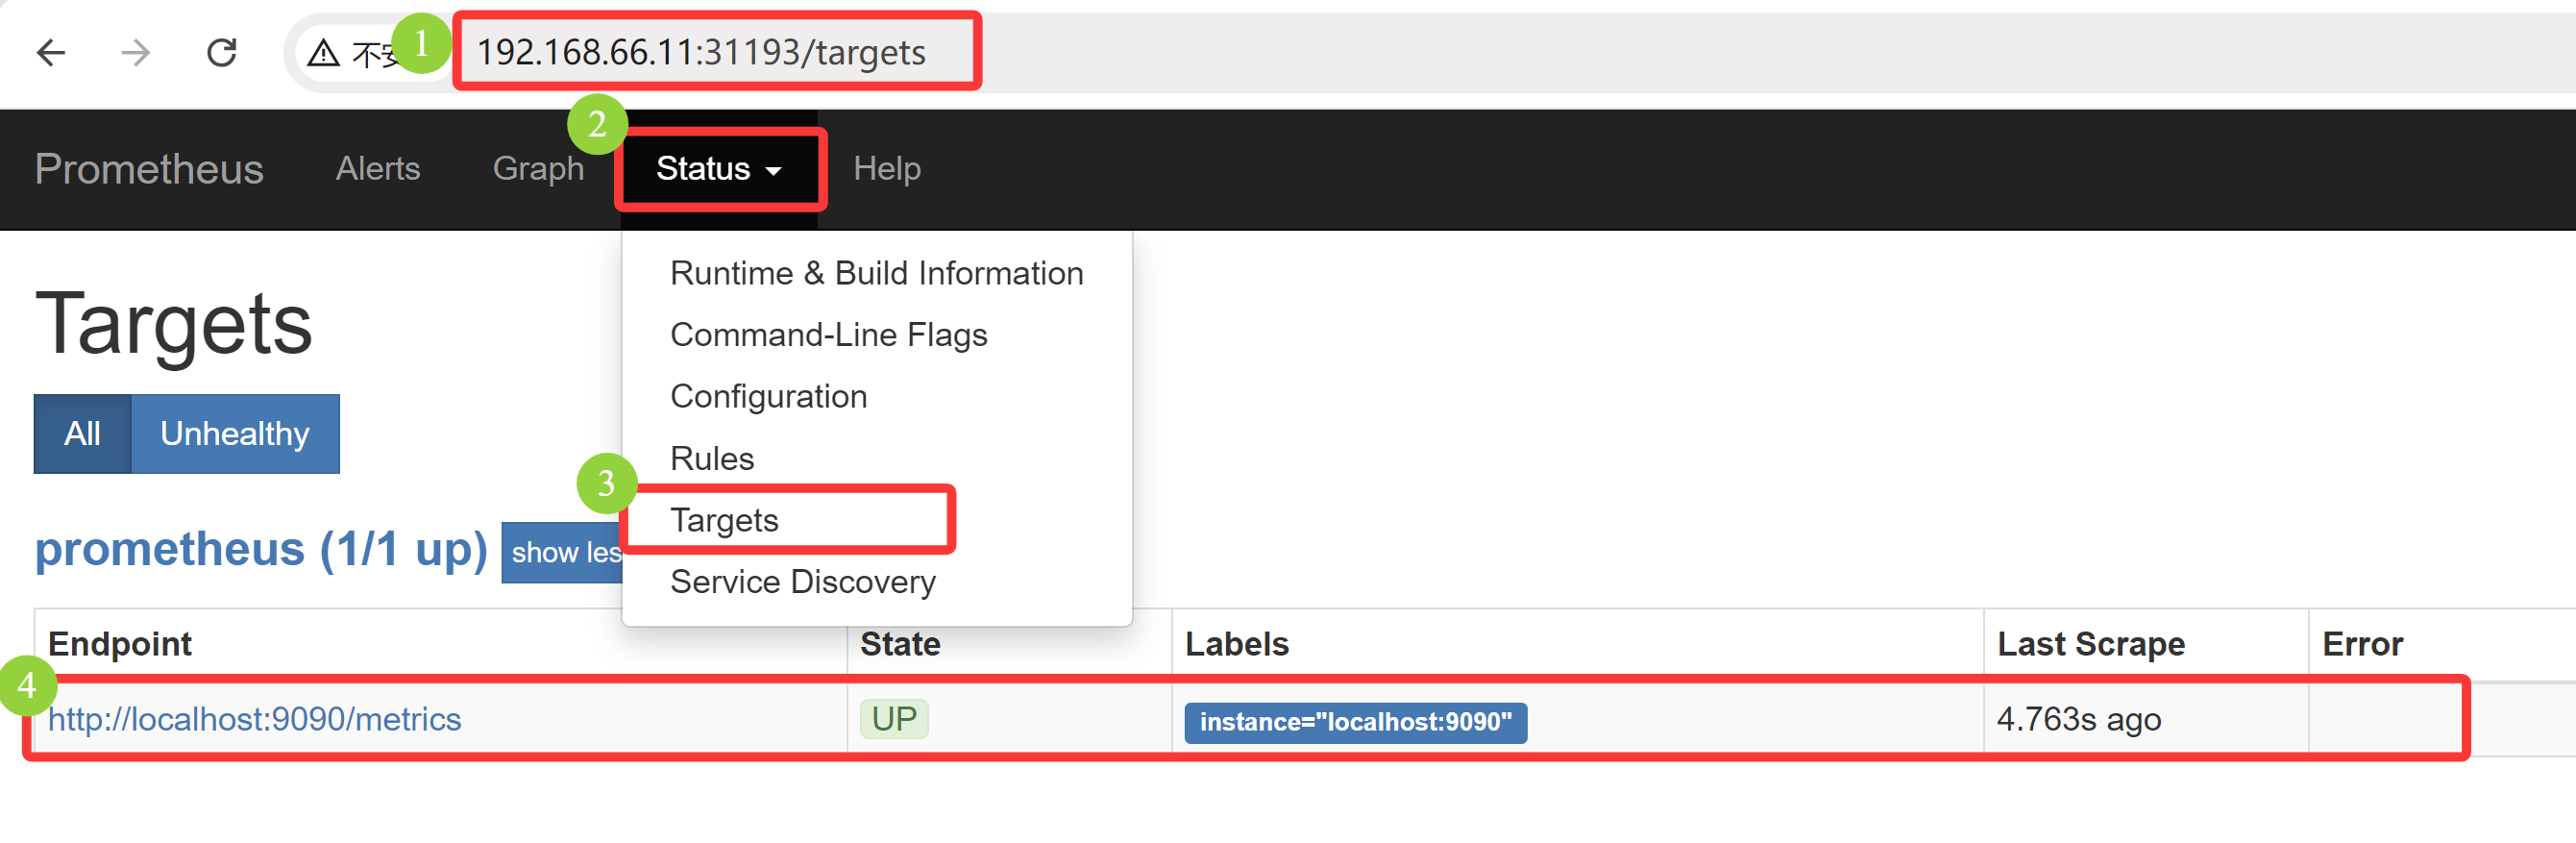Open the Graph page
The height and width of the screenshot is (843, 2576).
pos(538,169)
